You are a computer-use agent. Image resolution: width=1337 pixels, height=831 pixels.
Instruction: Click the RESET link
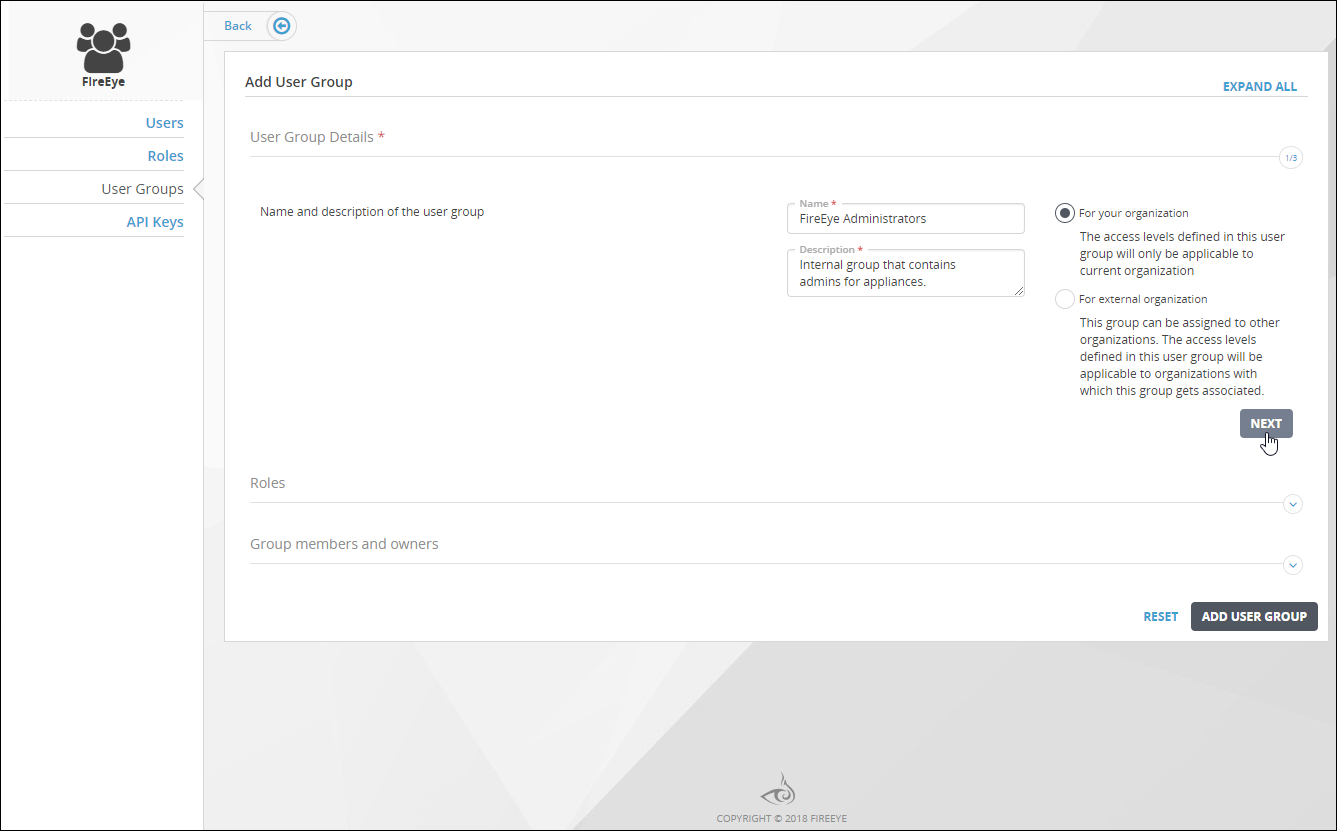(x=1161, y=616)
